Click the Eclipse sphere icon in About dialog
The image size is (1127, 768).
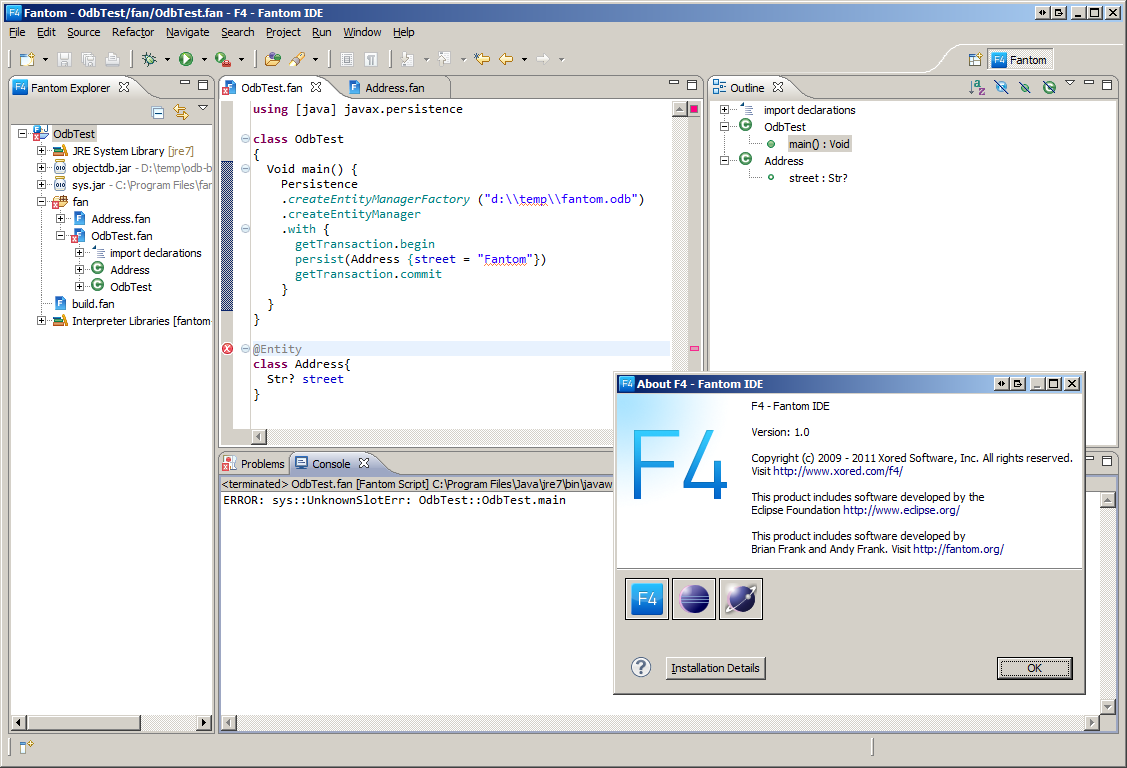click(694, 598)
